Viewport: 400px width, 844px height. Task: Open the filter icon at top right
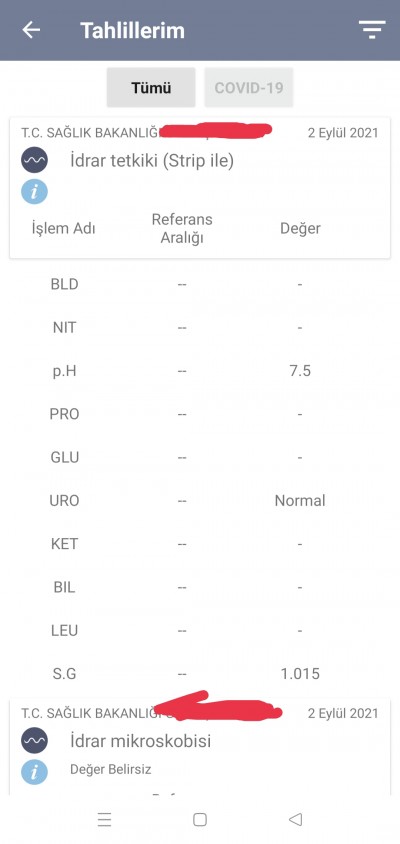[372, 29]
